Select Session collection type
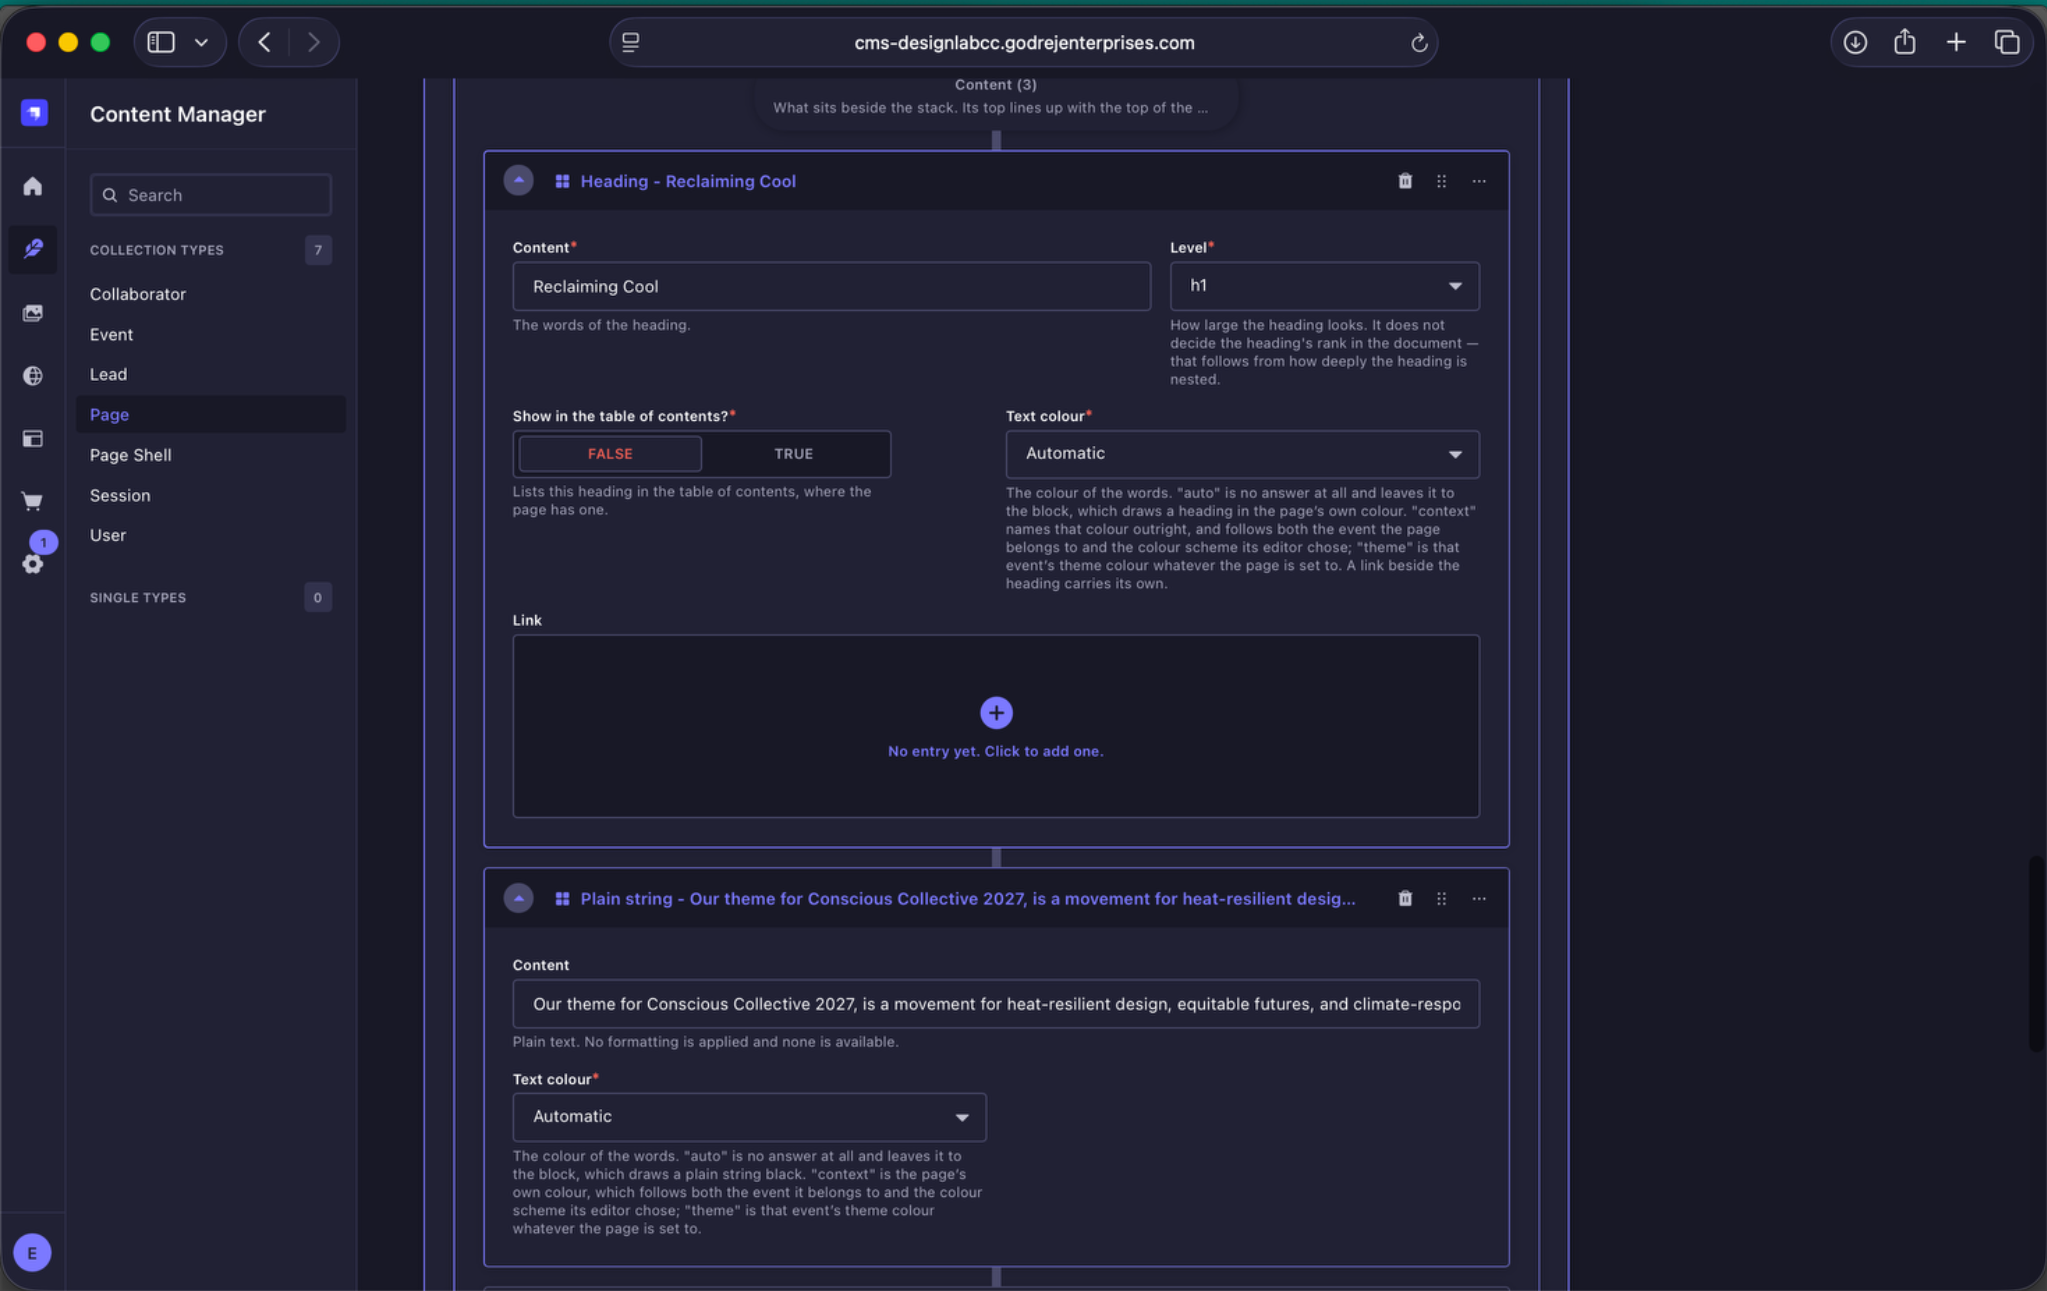 (x=119, y=495)
